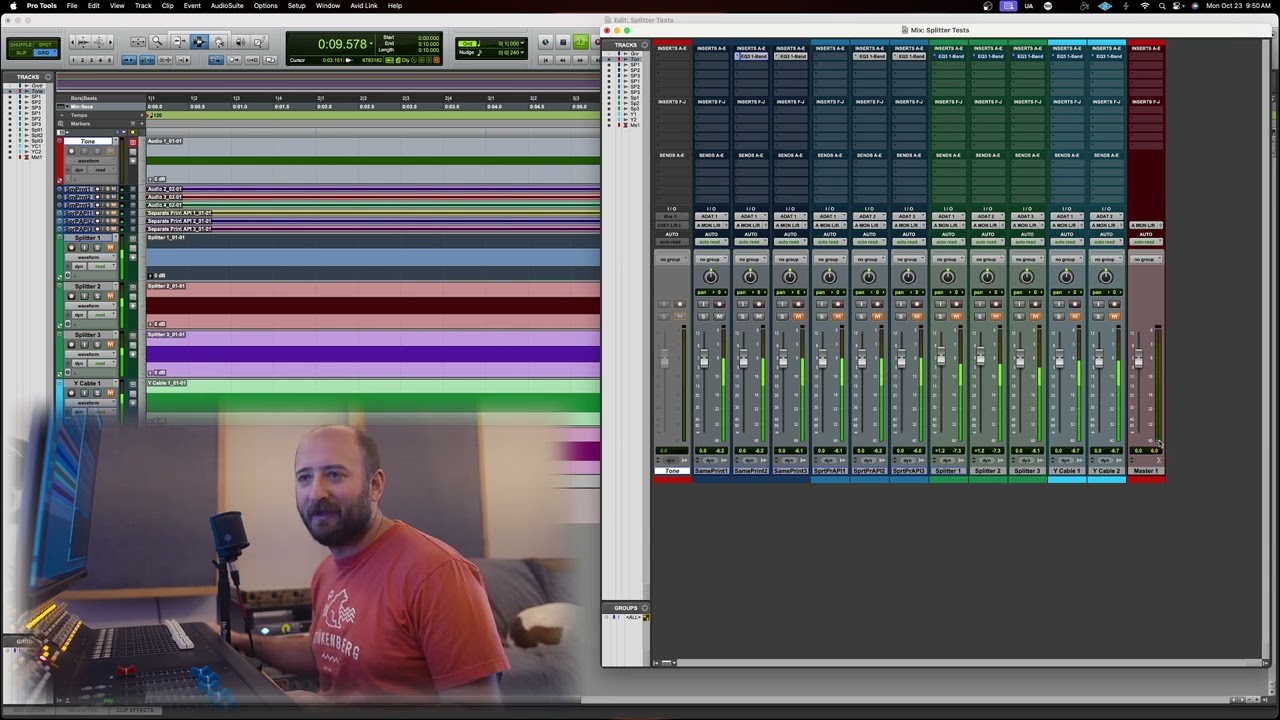Click the Y Cable 1 name in Mix window

coord(1066,471)
